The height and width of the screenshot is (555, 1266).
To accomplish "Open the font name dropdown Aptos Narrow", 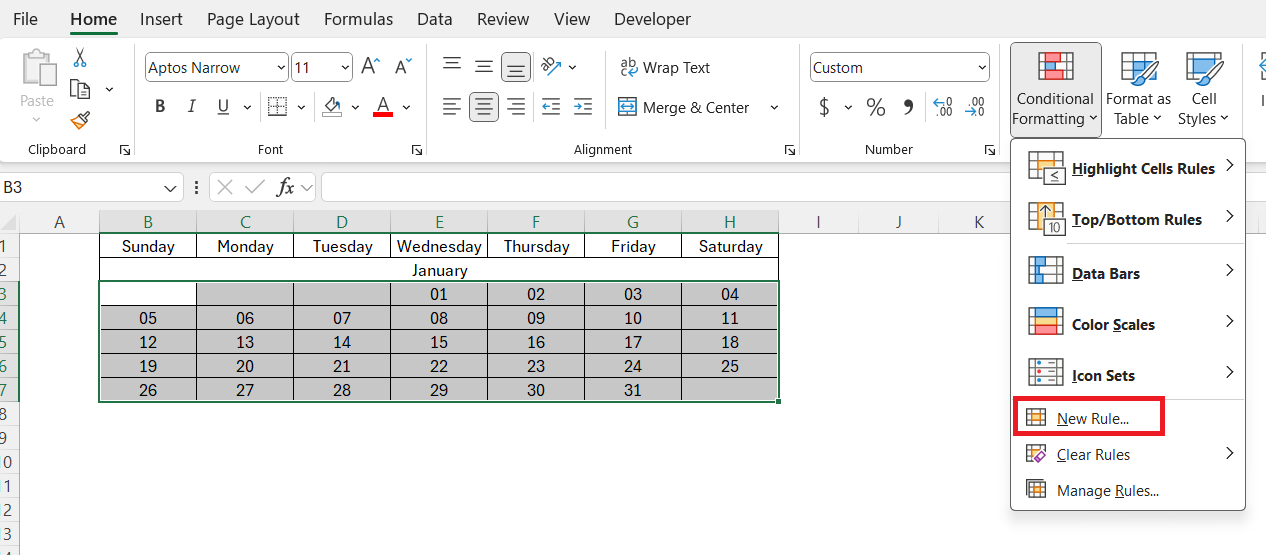I will click(281, 68).
